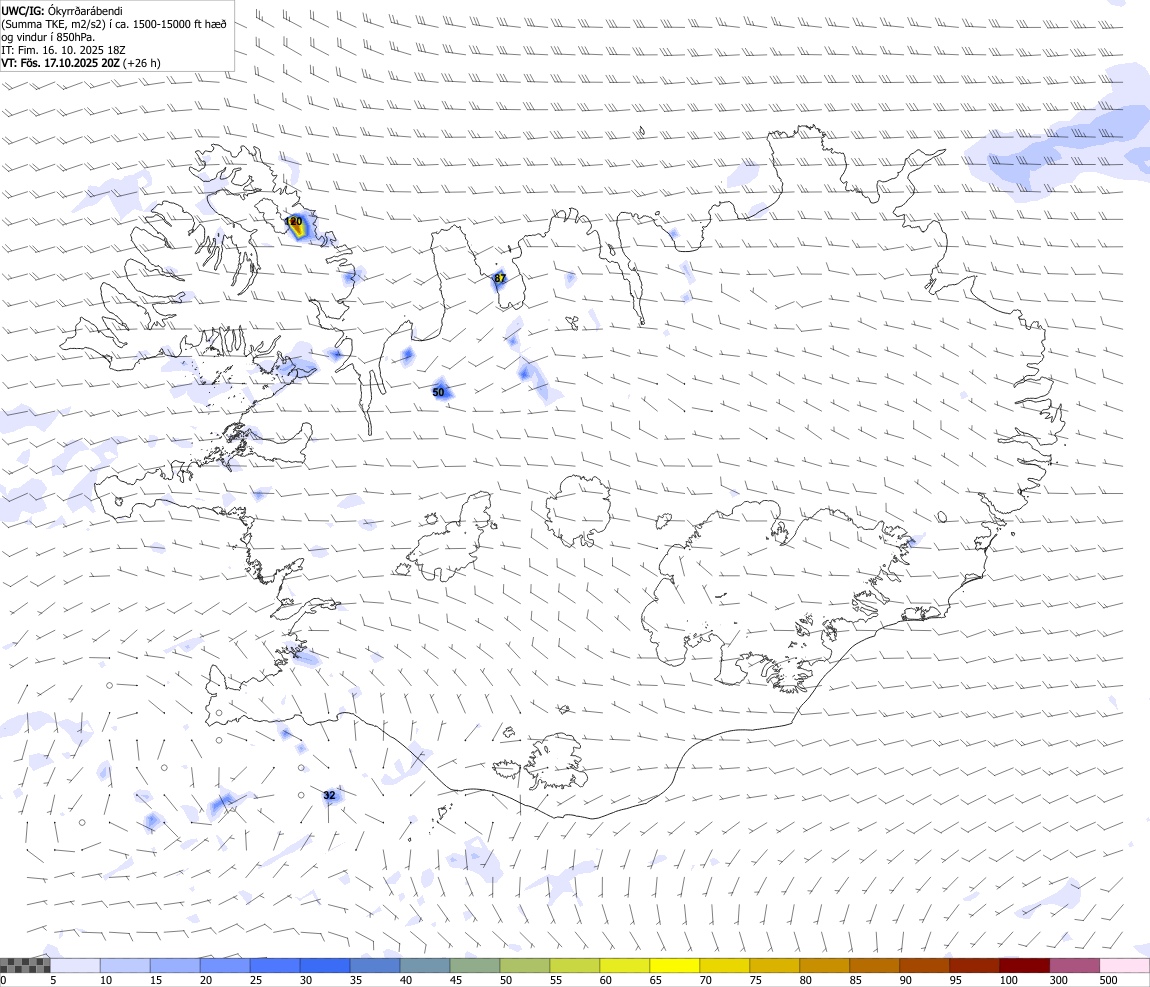Pick the 85–90 legend color swatch
This screenshot has width=1150, height=987.
tap(875, 965)
